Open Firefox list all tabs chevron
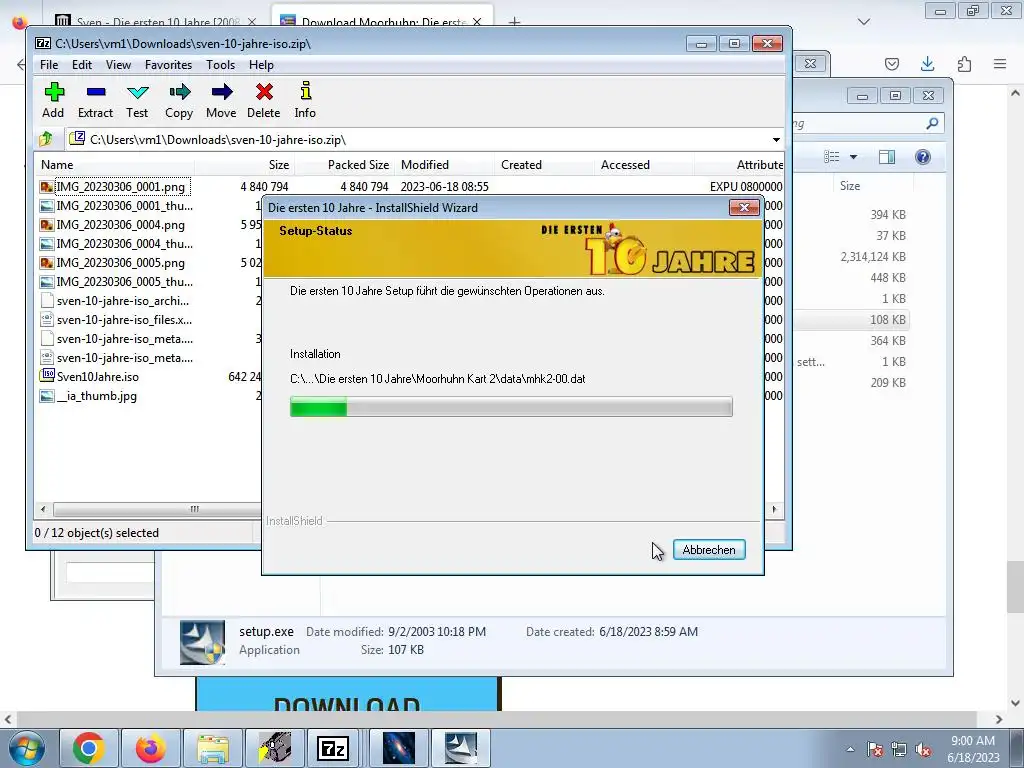This screenshot has width=1024, height=768. [x=863, y=22]
